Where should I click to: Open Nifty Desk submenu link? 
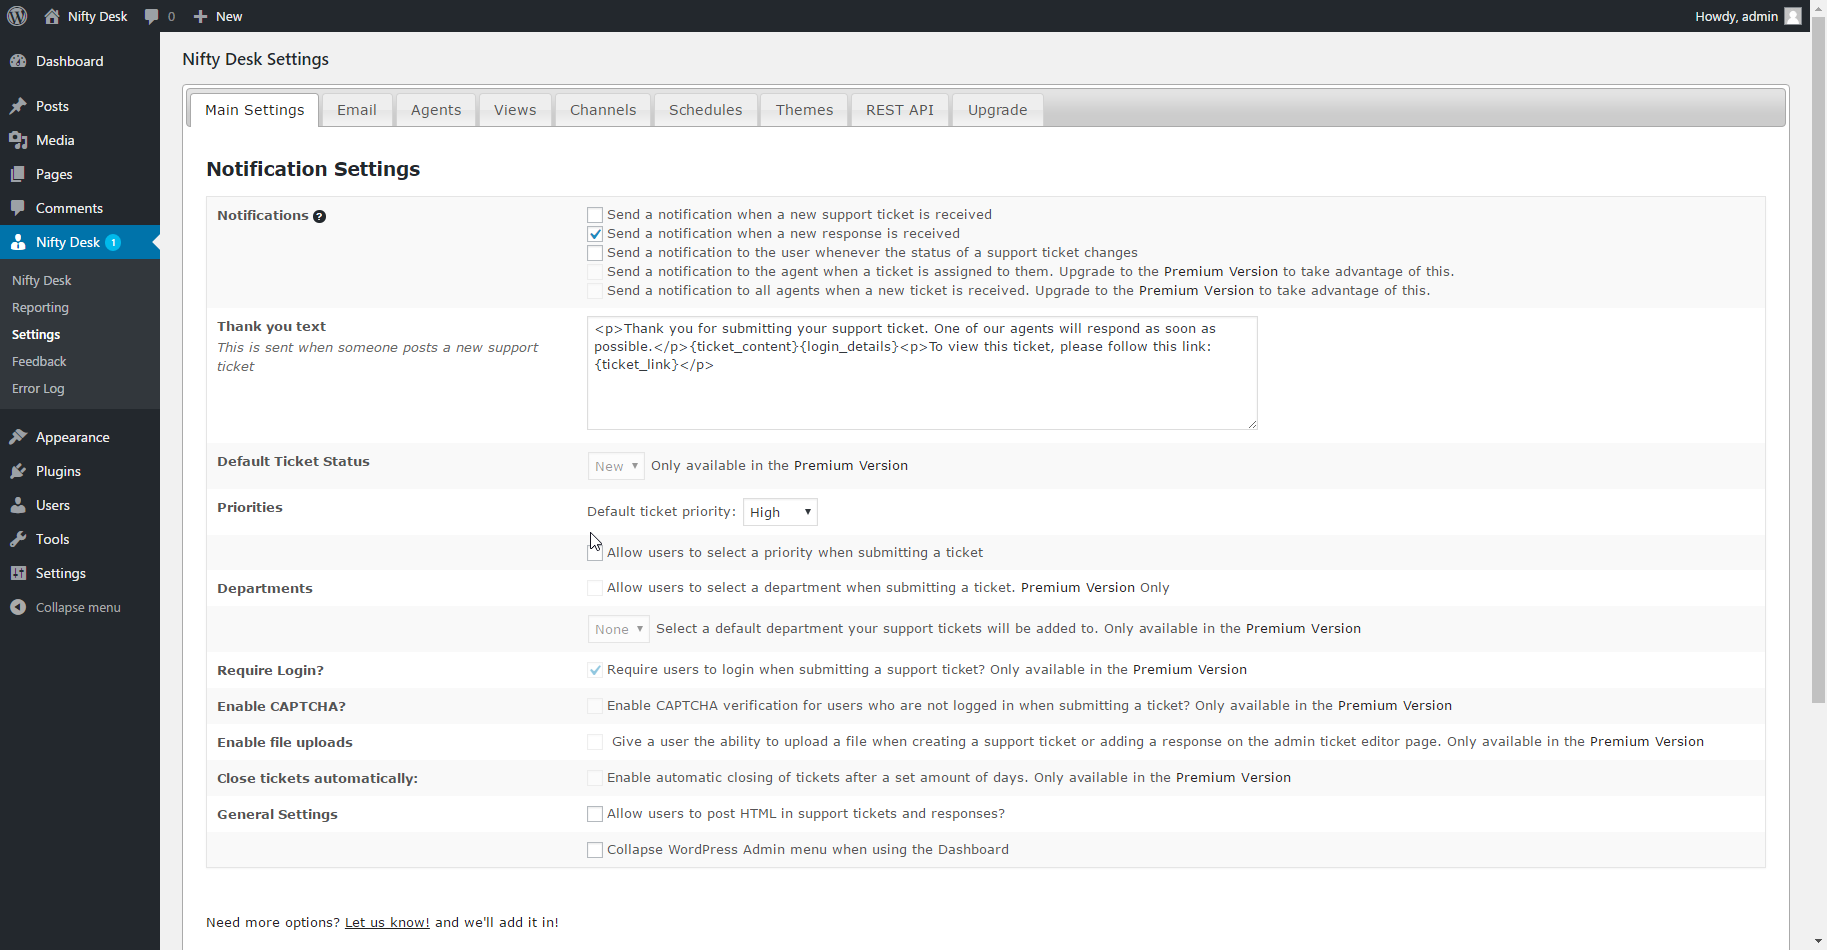coord(42,280)
